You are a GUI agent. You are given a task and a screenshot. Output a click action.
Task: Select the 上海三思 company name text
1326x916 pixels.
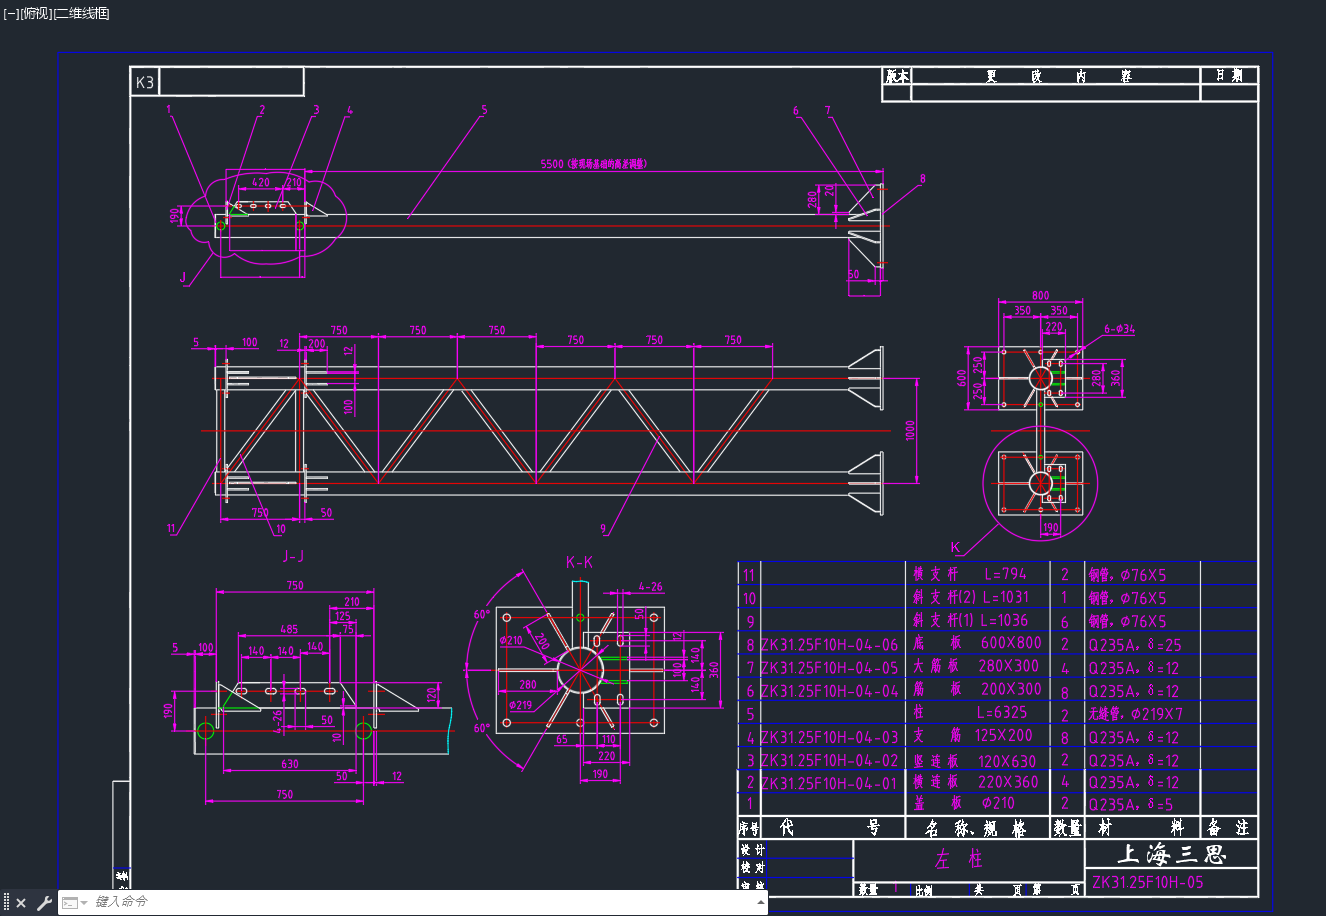point(1171,854)
